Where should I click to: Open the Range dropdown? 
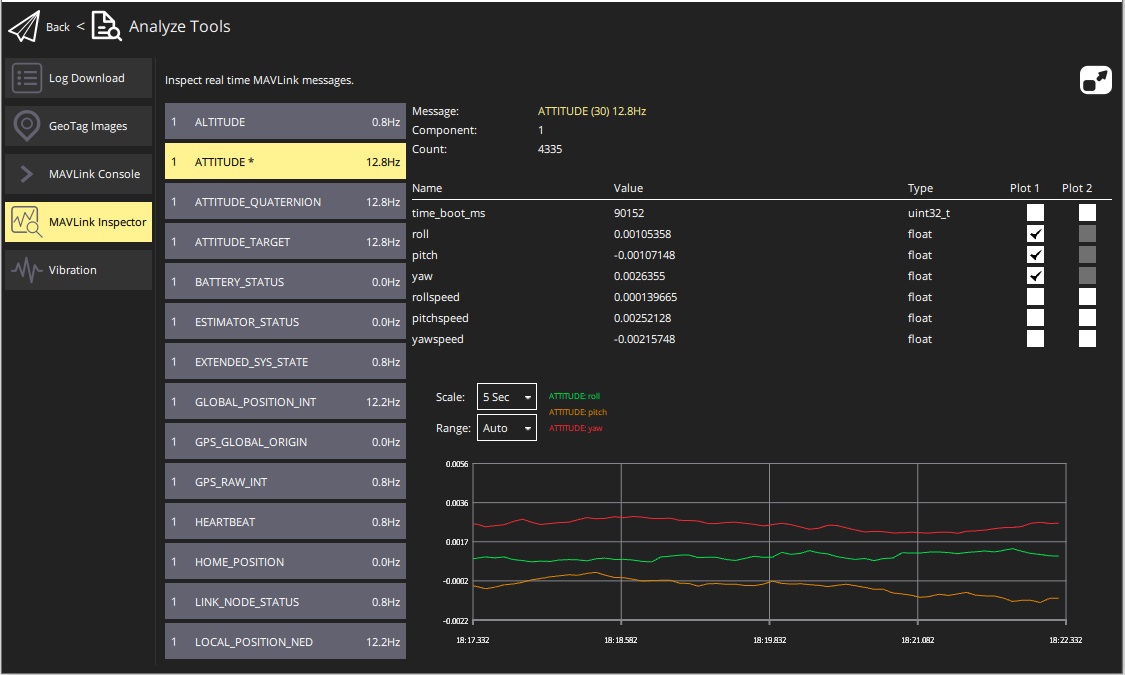pyautogui.click(x=506, y=427)
